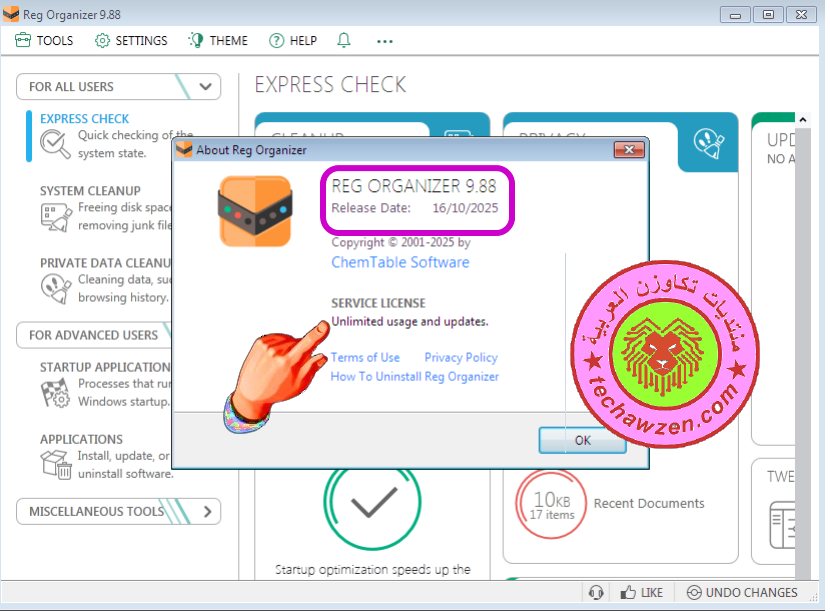Screen dimensions: 830x611
Task: Open the three-dots more options menu
Action: point(385,41)
